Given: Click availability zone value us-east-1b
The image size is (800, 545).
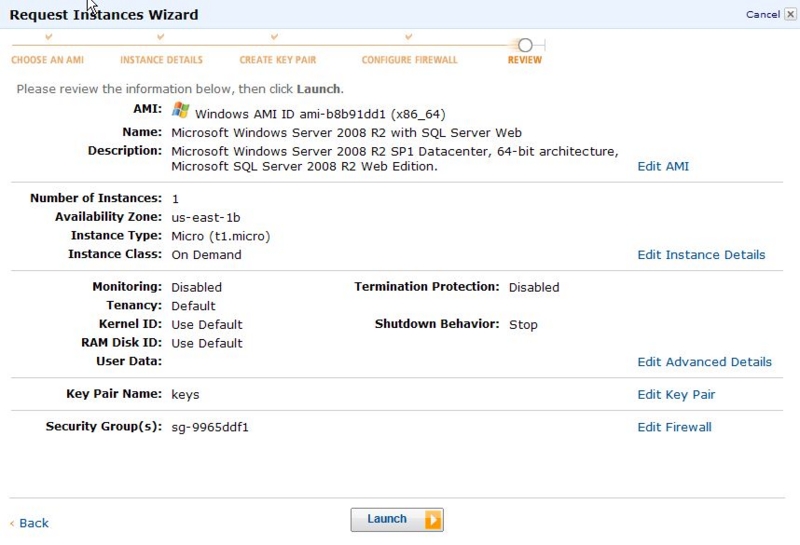Looking at the screenshot, I should pyautogui.click(x=206, y=217).
